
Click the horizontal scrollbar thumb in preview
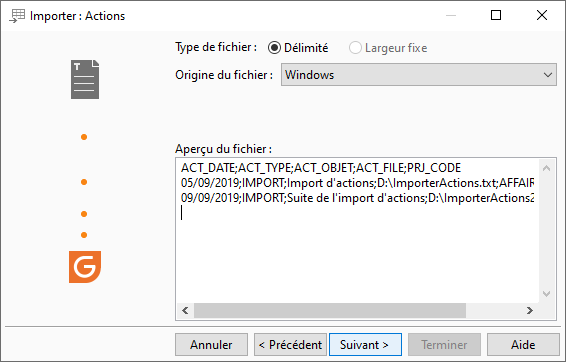click(330, 310)
